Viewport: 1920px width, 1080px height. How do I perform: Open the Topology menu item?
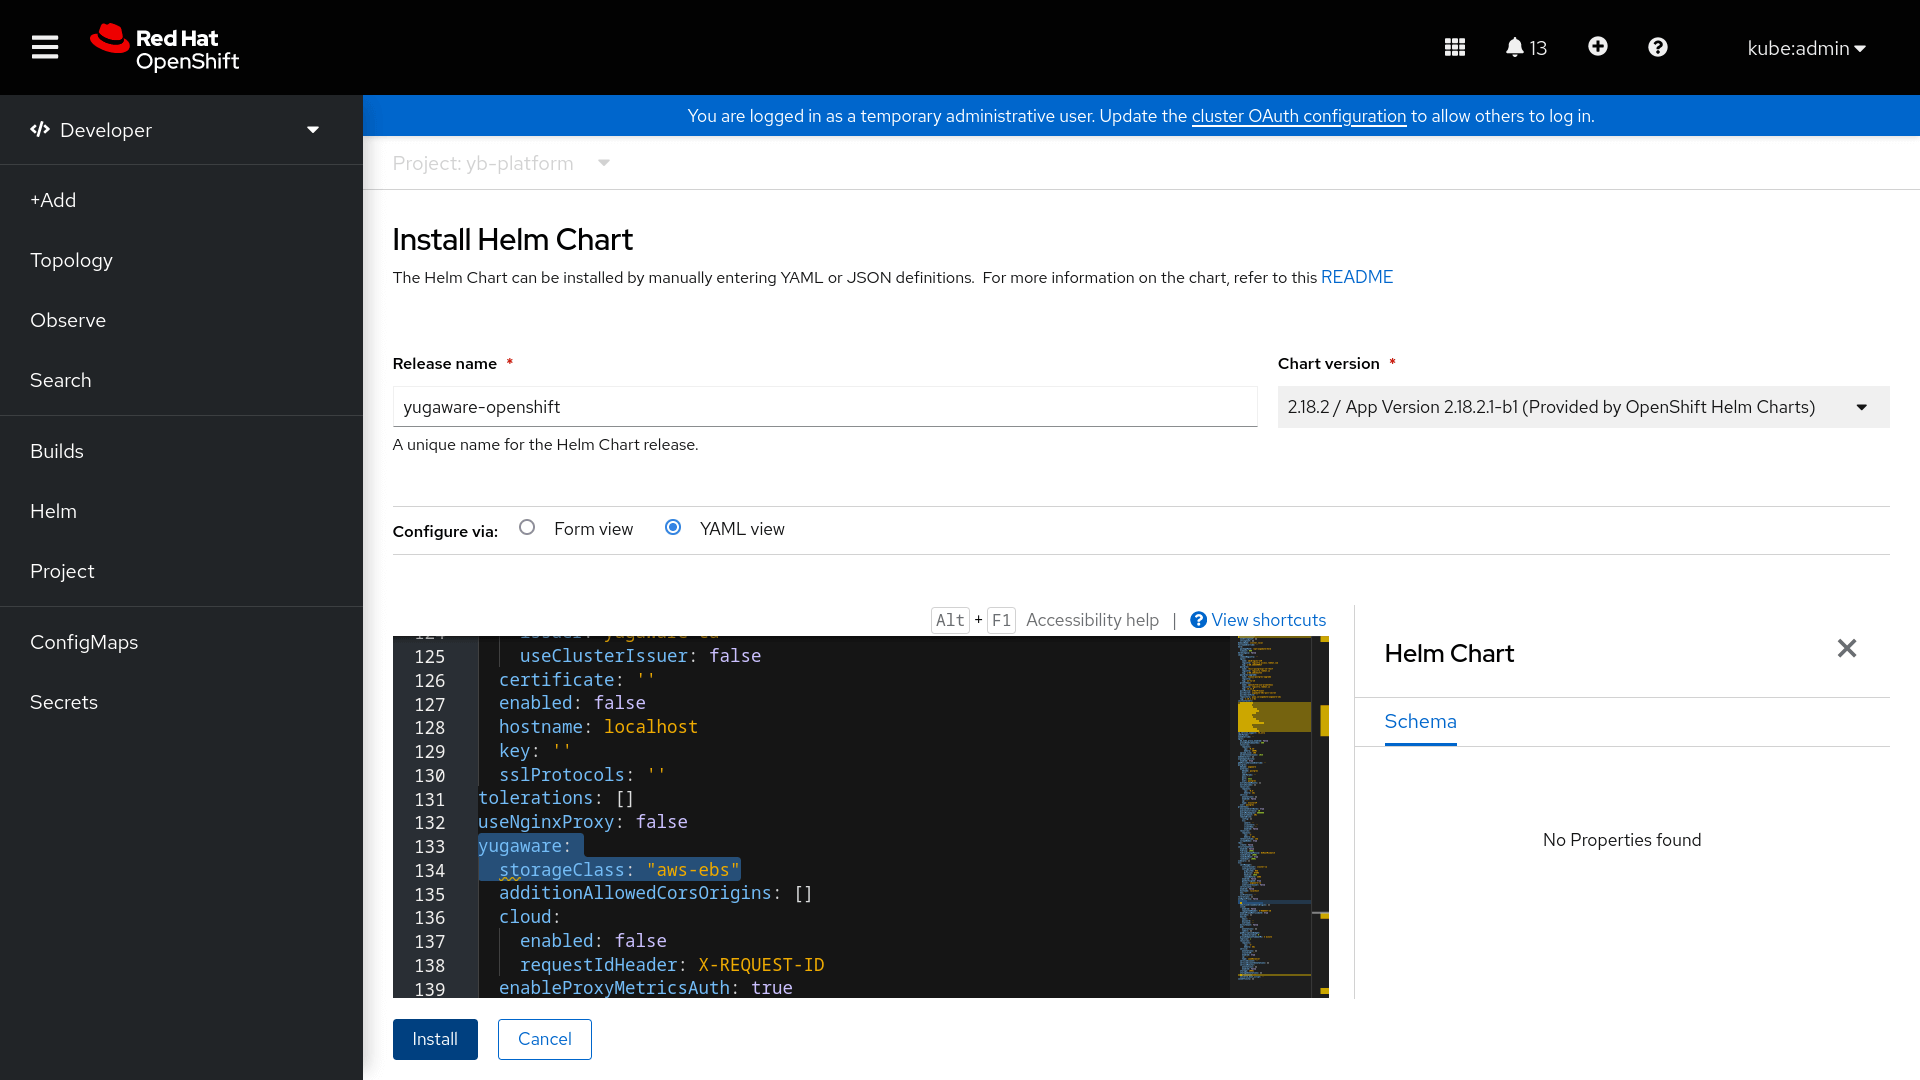(x=71, y=260)
